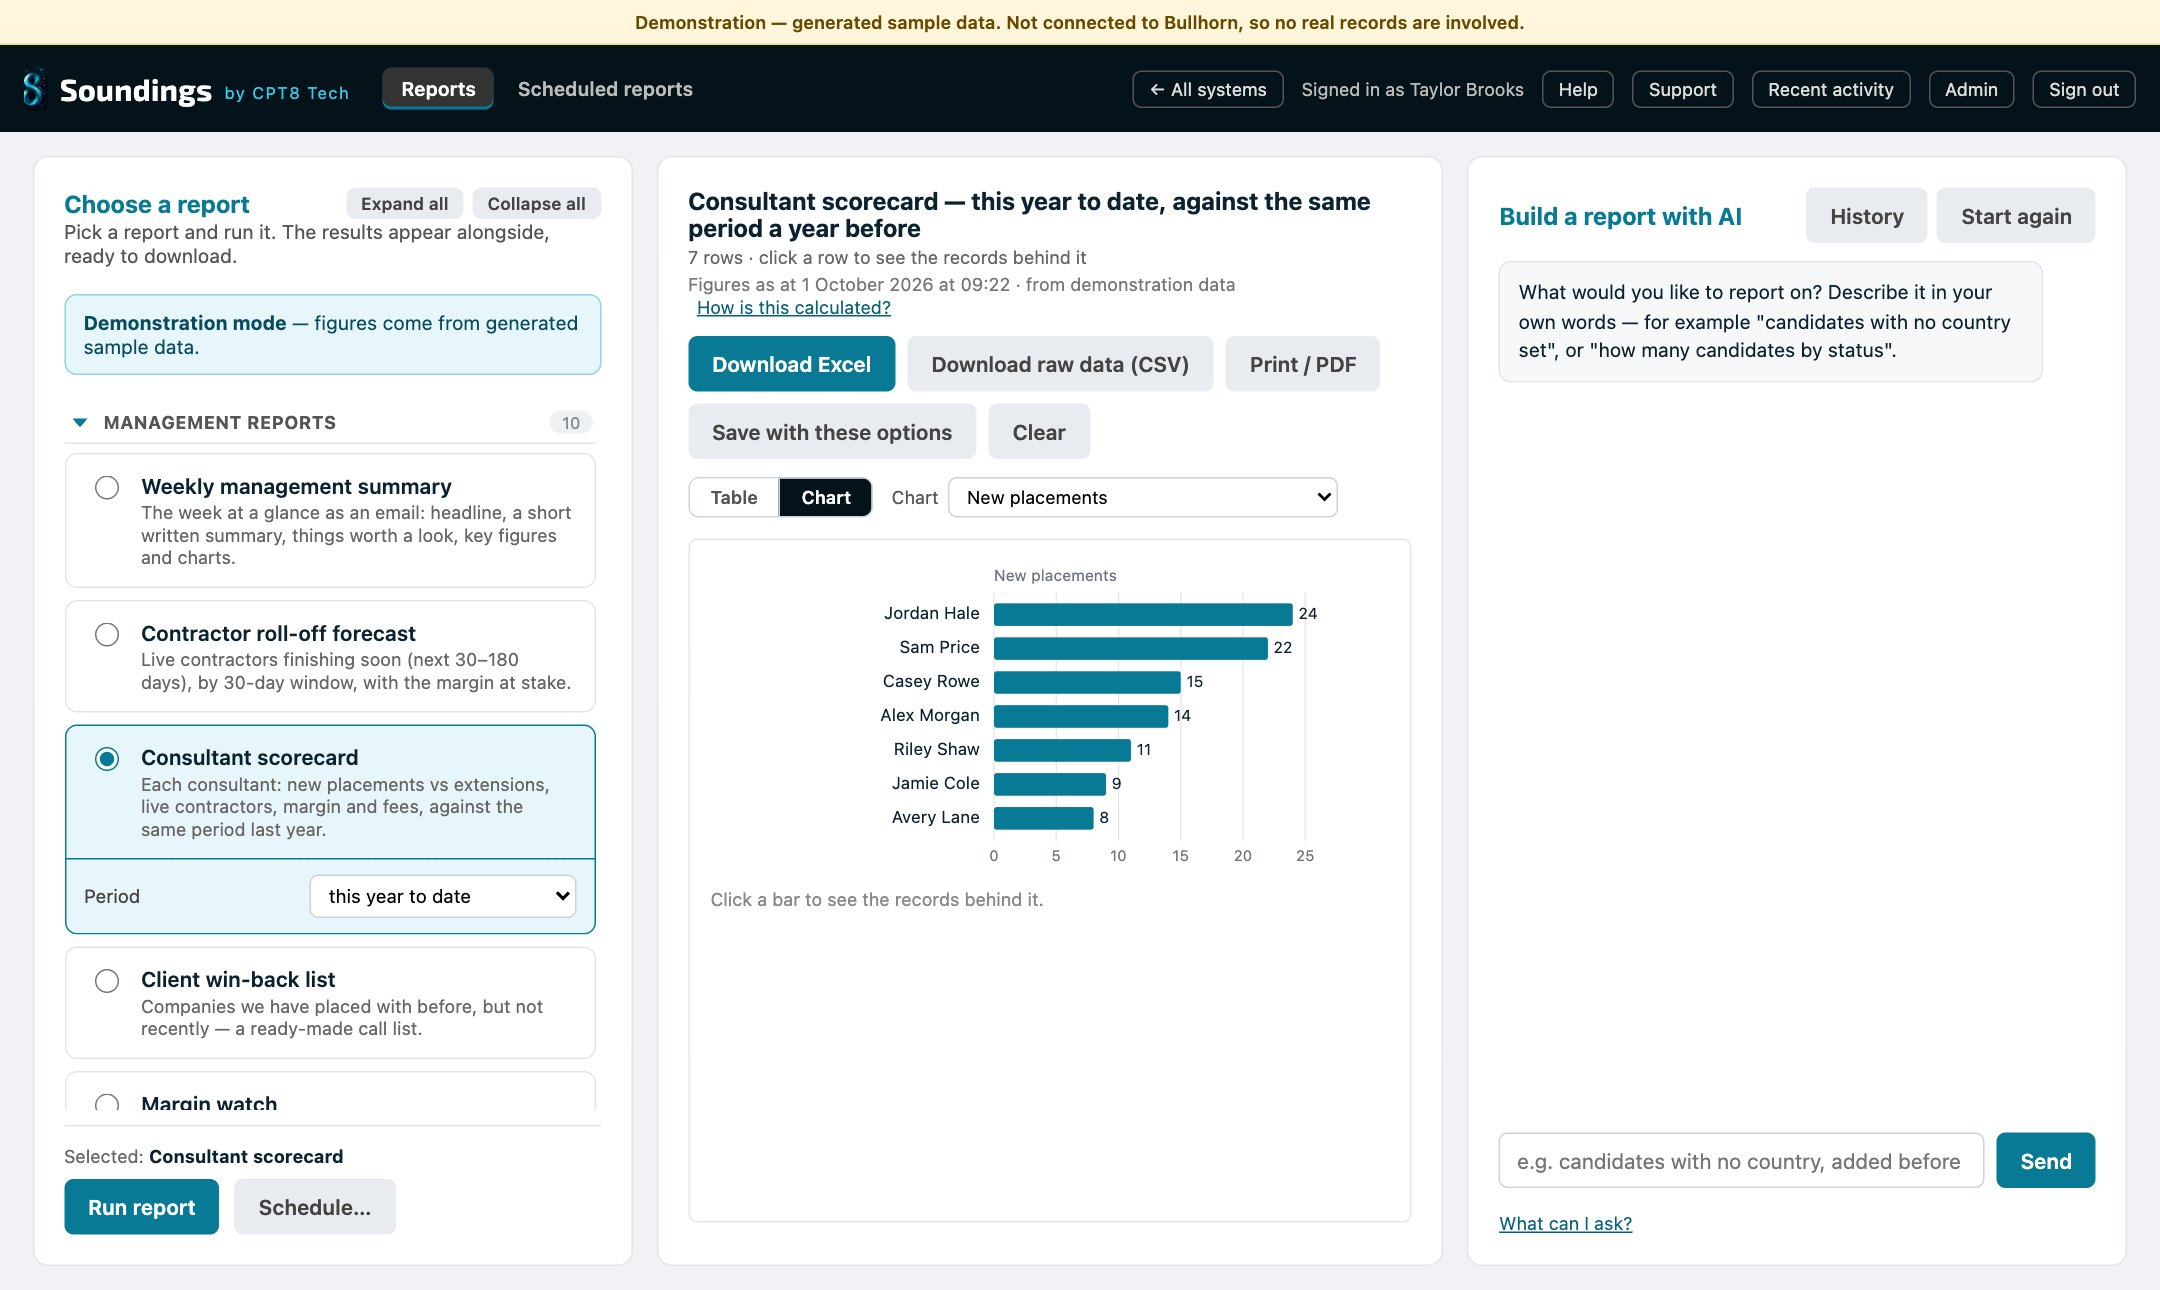Viewport: 2160px width, 1290px height.
Task: Open the Admin section
Action: 1971,89
